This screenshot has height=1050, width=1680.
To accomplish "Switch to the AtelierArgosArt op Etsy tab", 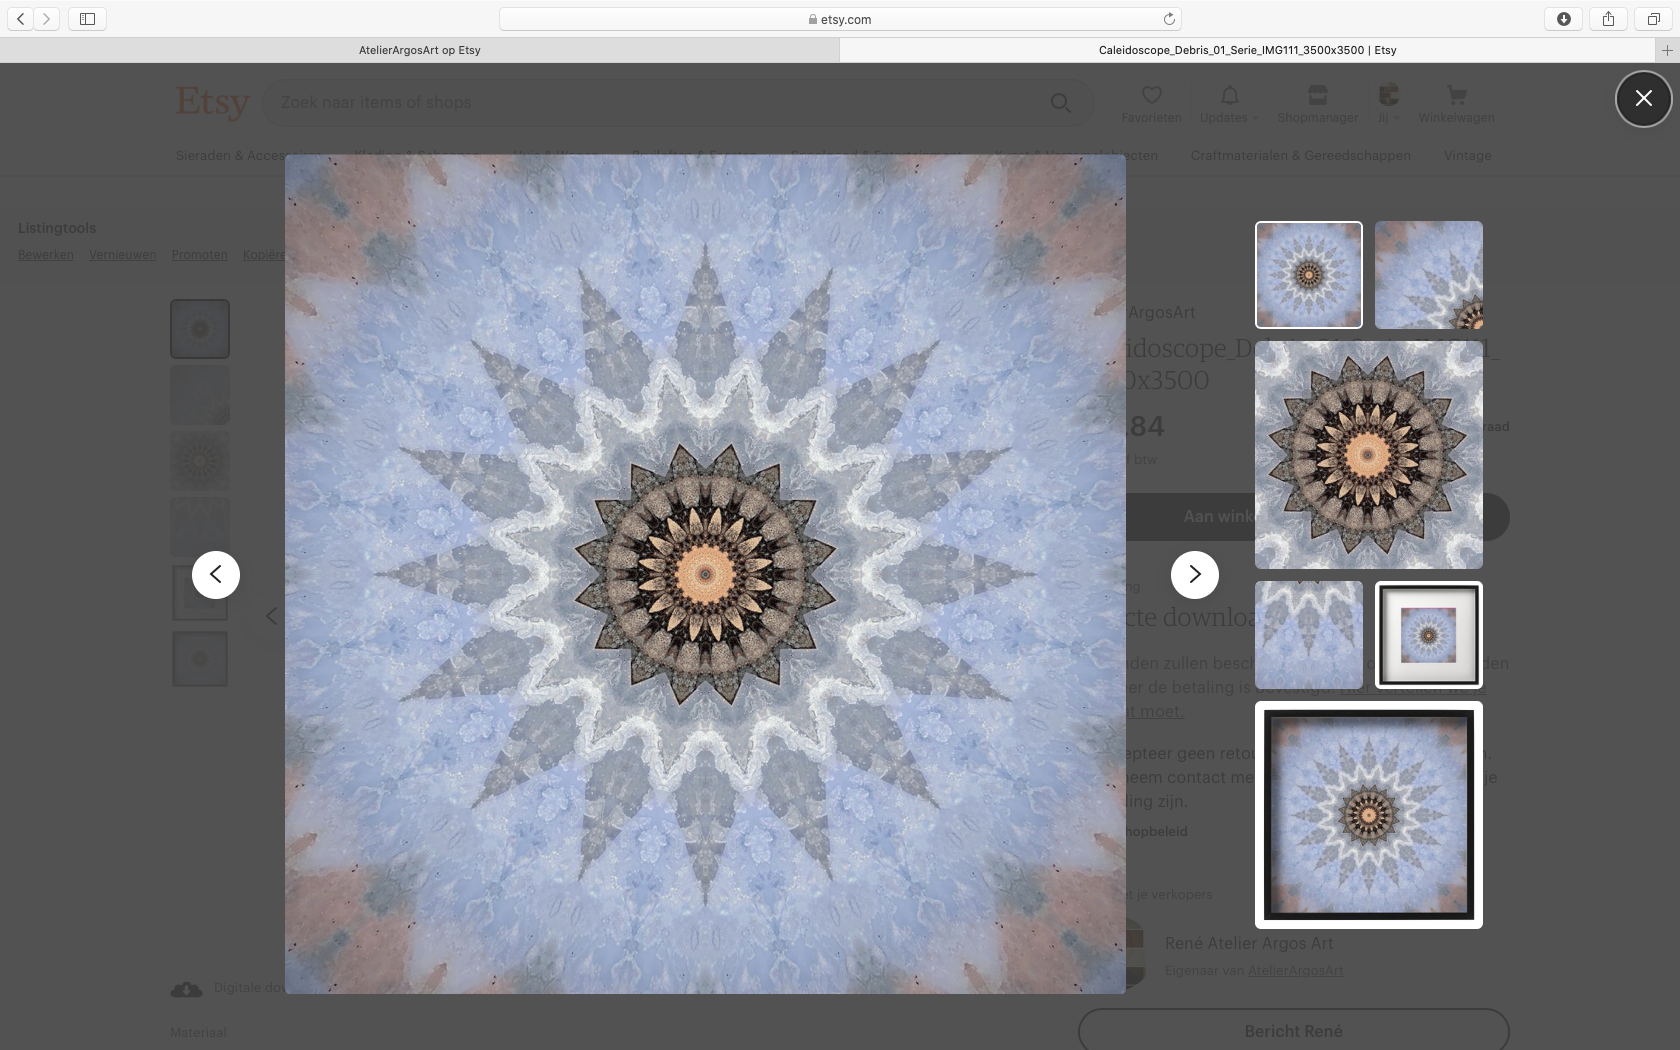I will [x=420, y=50].
